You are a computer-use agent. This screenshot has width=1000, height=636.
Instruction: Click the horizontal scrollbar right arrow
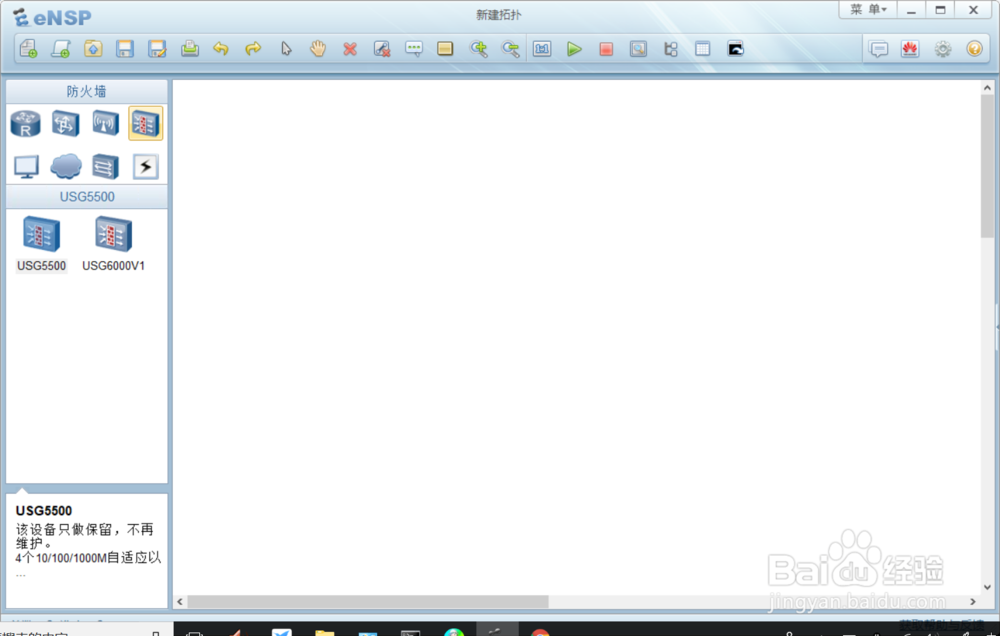pos(973,602)
